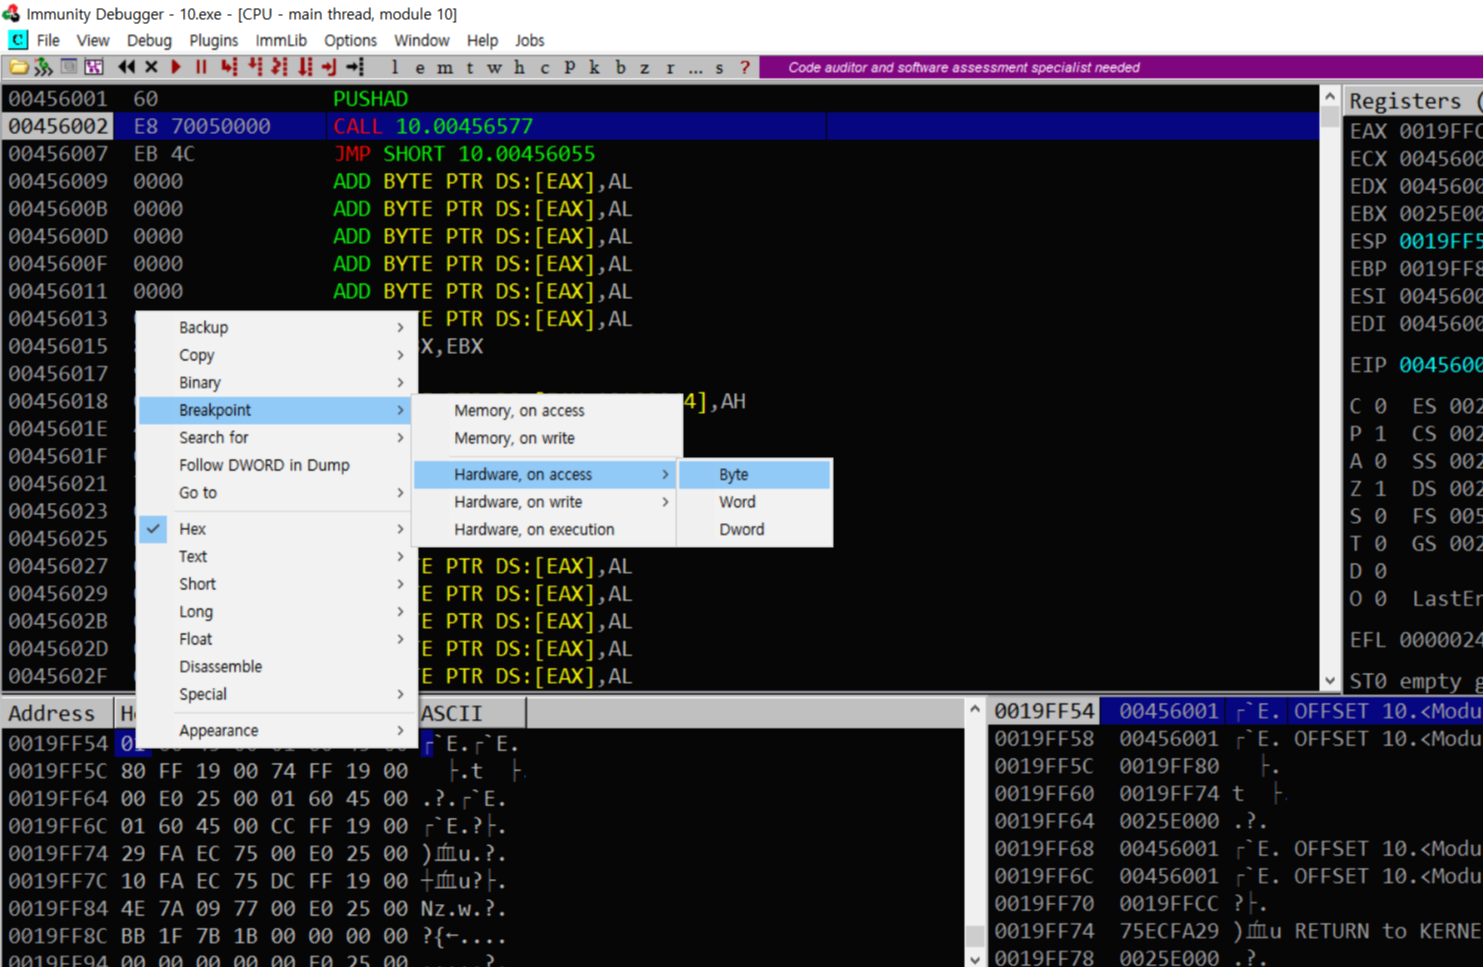Click the Trace over toolbar icon
This screenshot has width=1483, height=967.
(305, 67)
